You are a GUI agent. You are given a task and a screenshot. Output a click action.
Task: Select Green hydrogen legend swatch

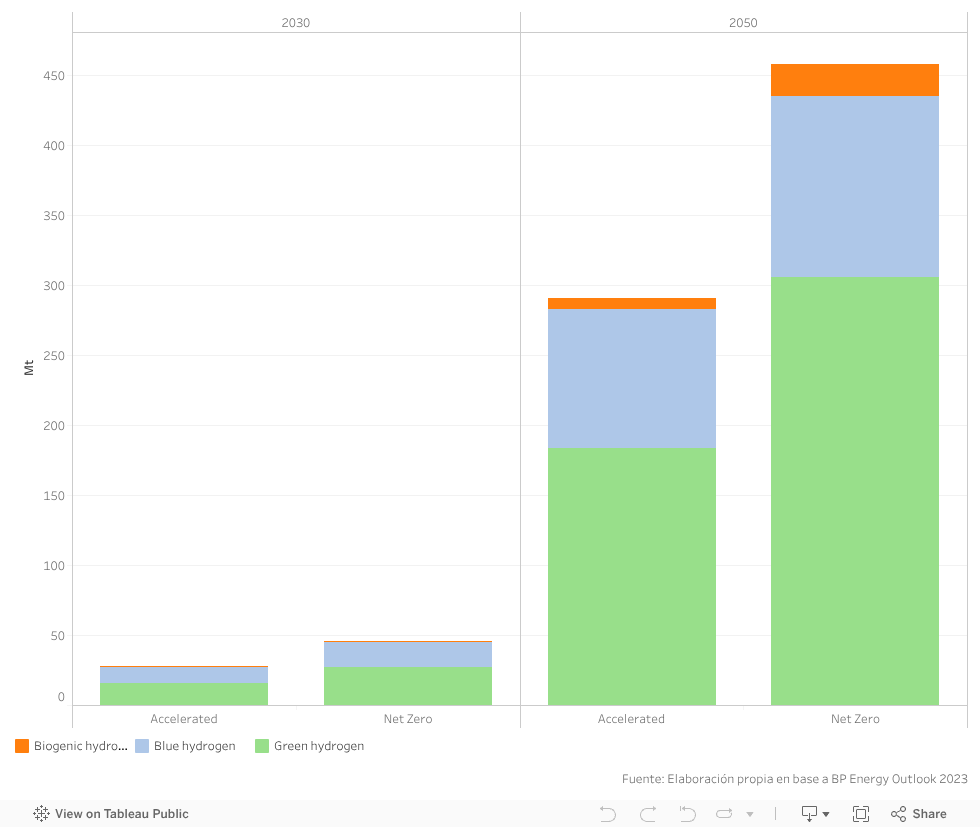[x=262, y=746]
